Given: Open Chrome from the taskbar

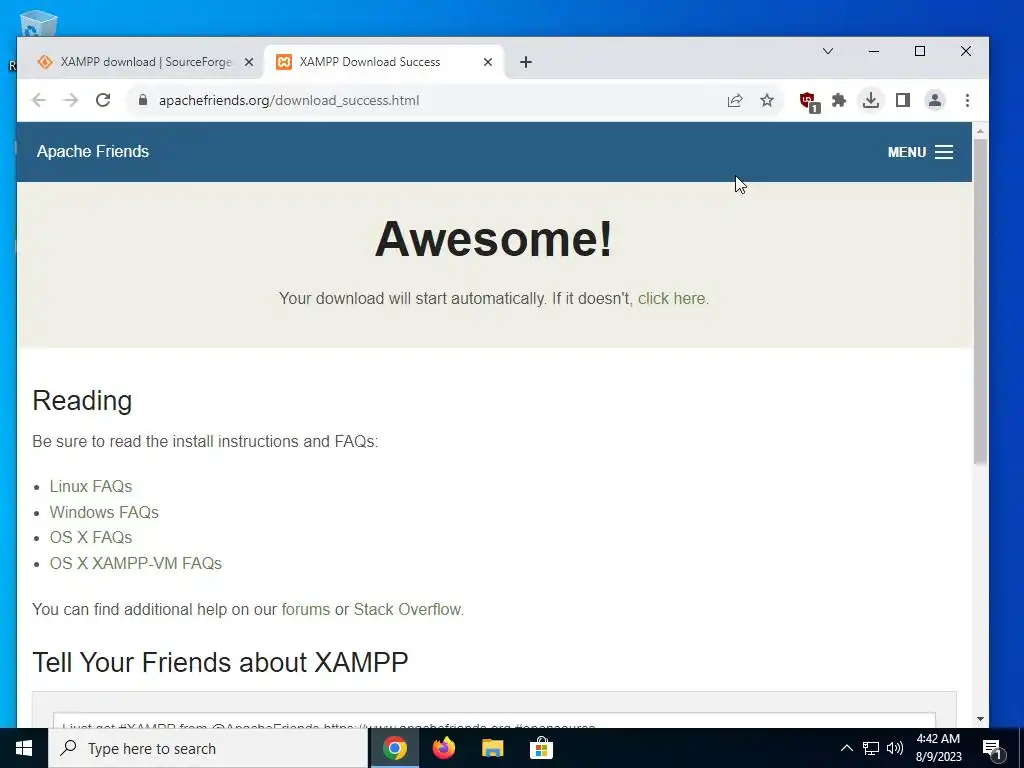Looking at the screenshot, I should point(395,748).
